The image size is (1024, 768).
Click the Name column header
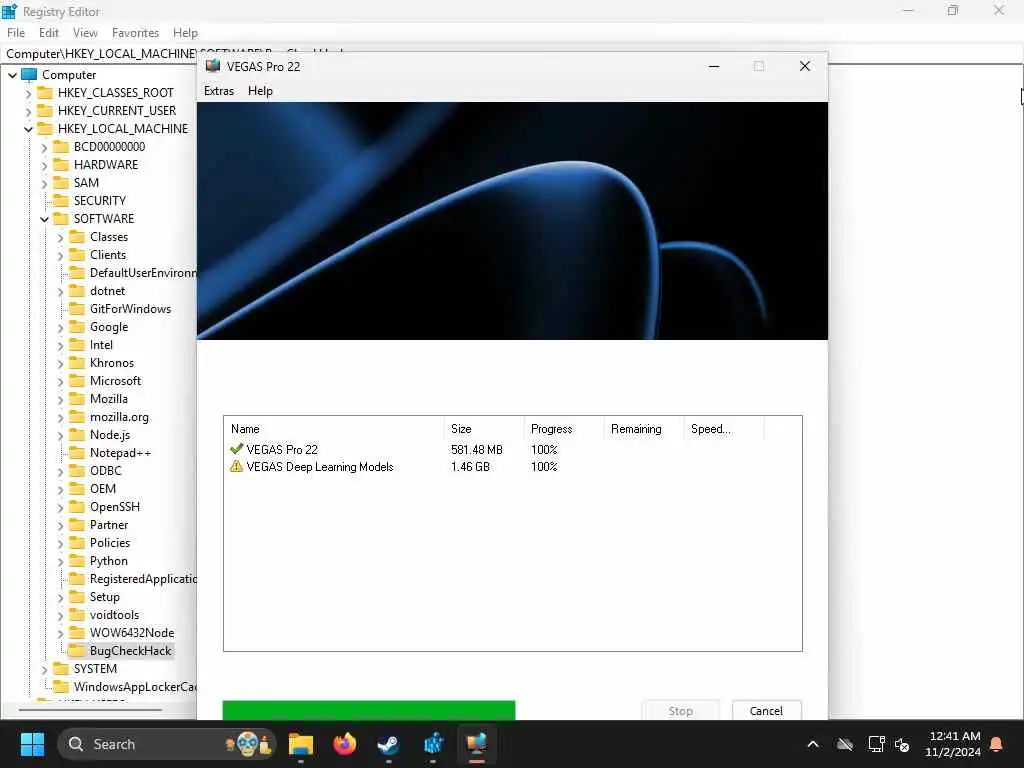pos(334,429)
